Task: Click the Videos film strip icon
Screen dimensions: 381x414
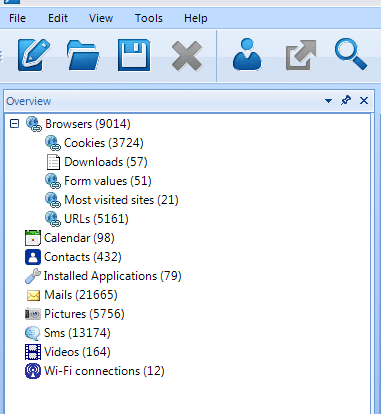Action: tap(33, 352)
